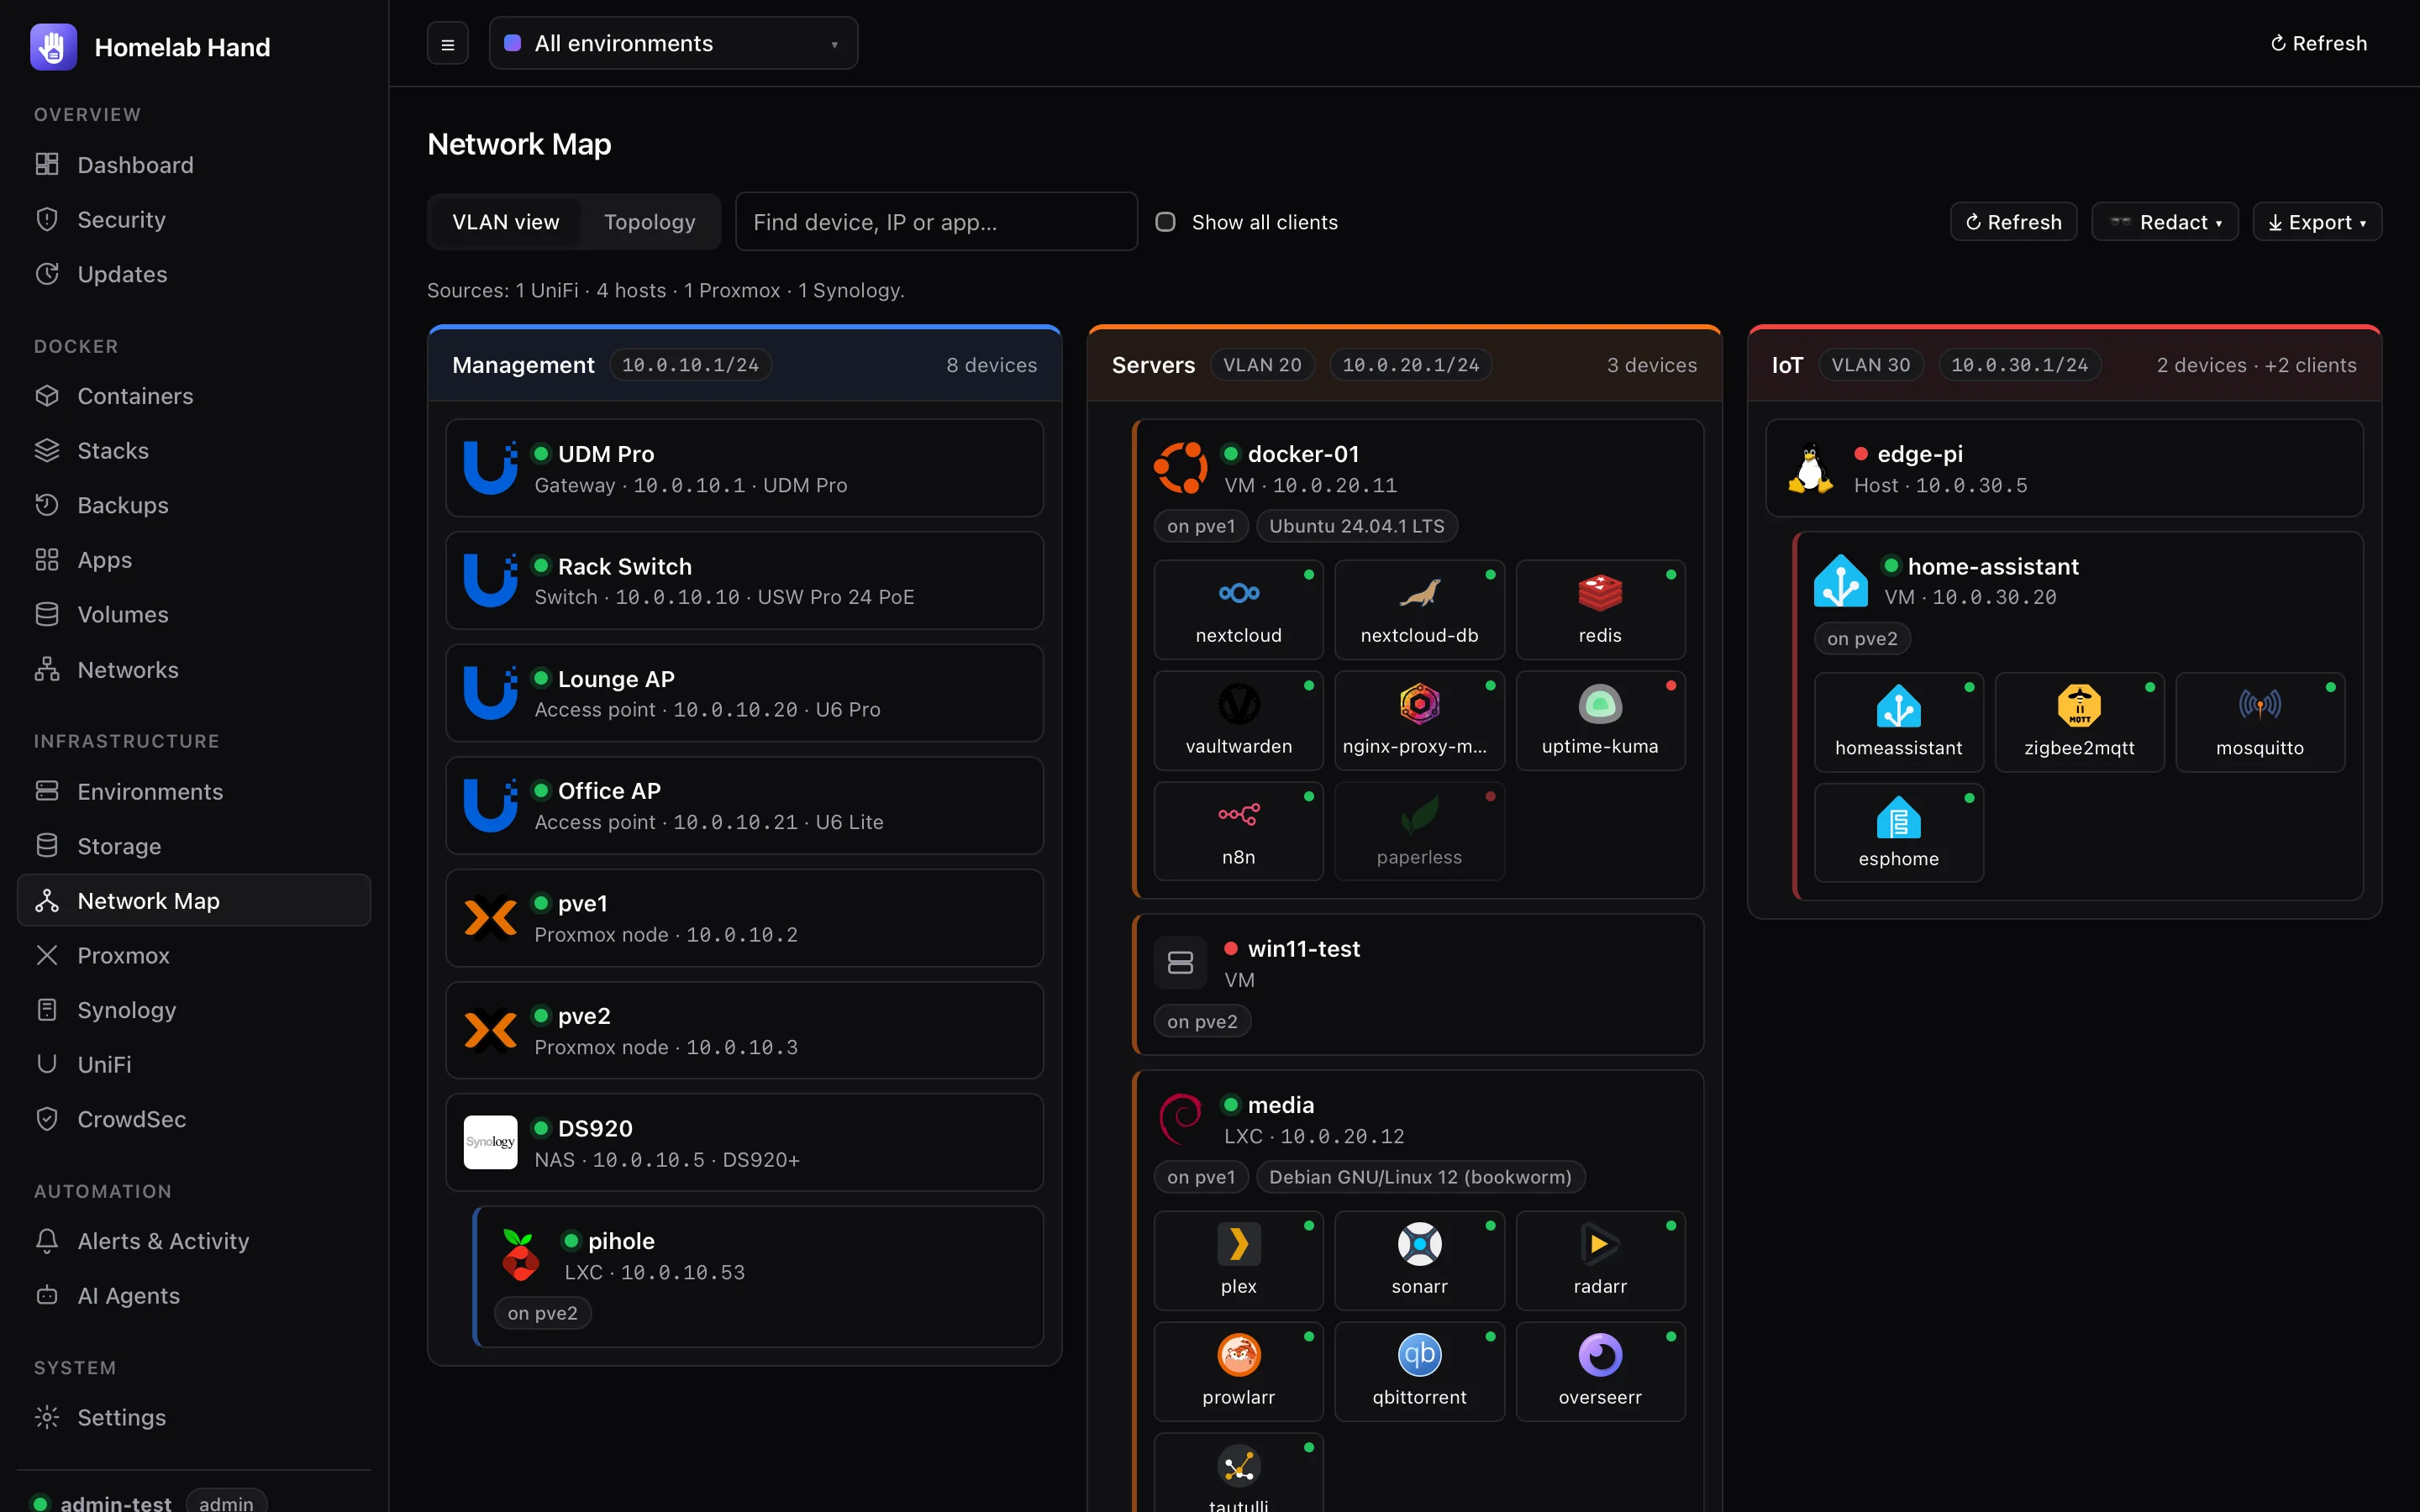Click the pve1 Proxmox node row
Screen dimensions: 2420x1512
744,918
